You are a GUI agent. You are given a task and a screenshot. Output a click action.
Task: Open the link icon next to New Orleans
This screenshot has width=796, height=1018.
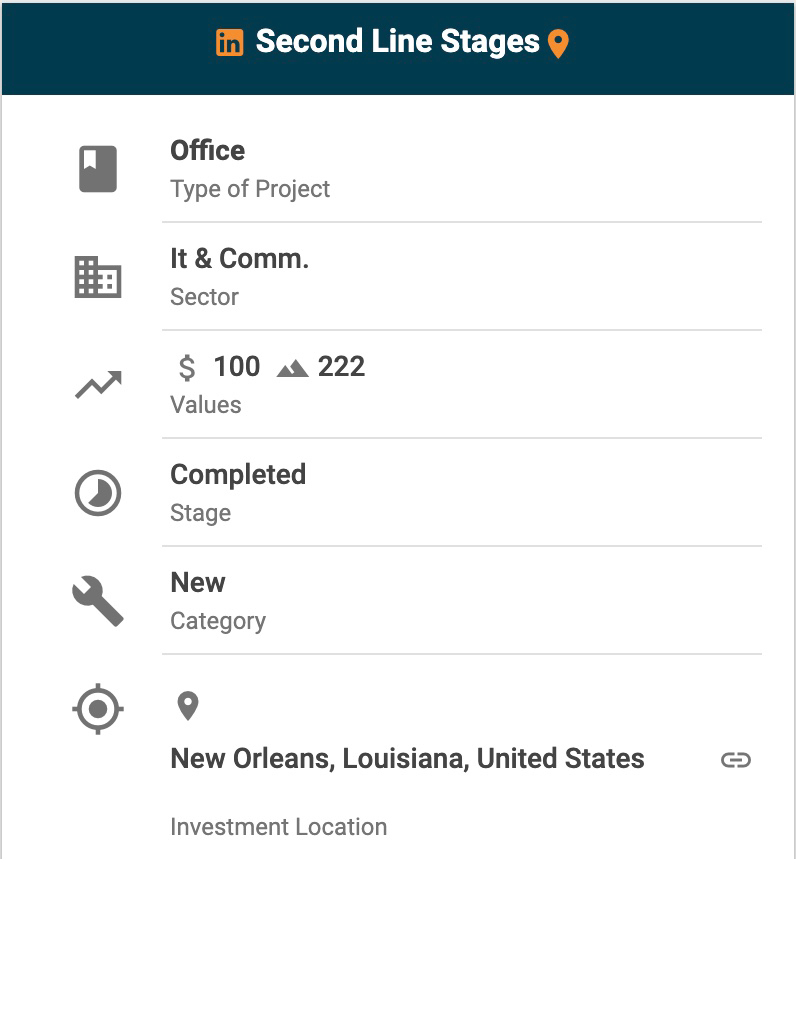click(x=736, y=760)
